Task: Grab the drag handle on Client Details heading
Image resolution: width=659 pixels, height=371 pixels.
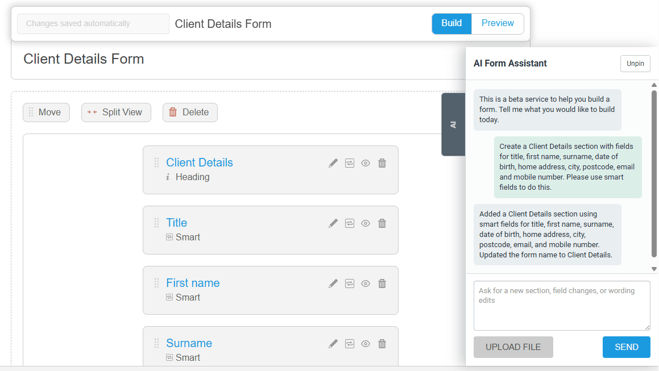Action: click(x=156, y=163)
